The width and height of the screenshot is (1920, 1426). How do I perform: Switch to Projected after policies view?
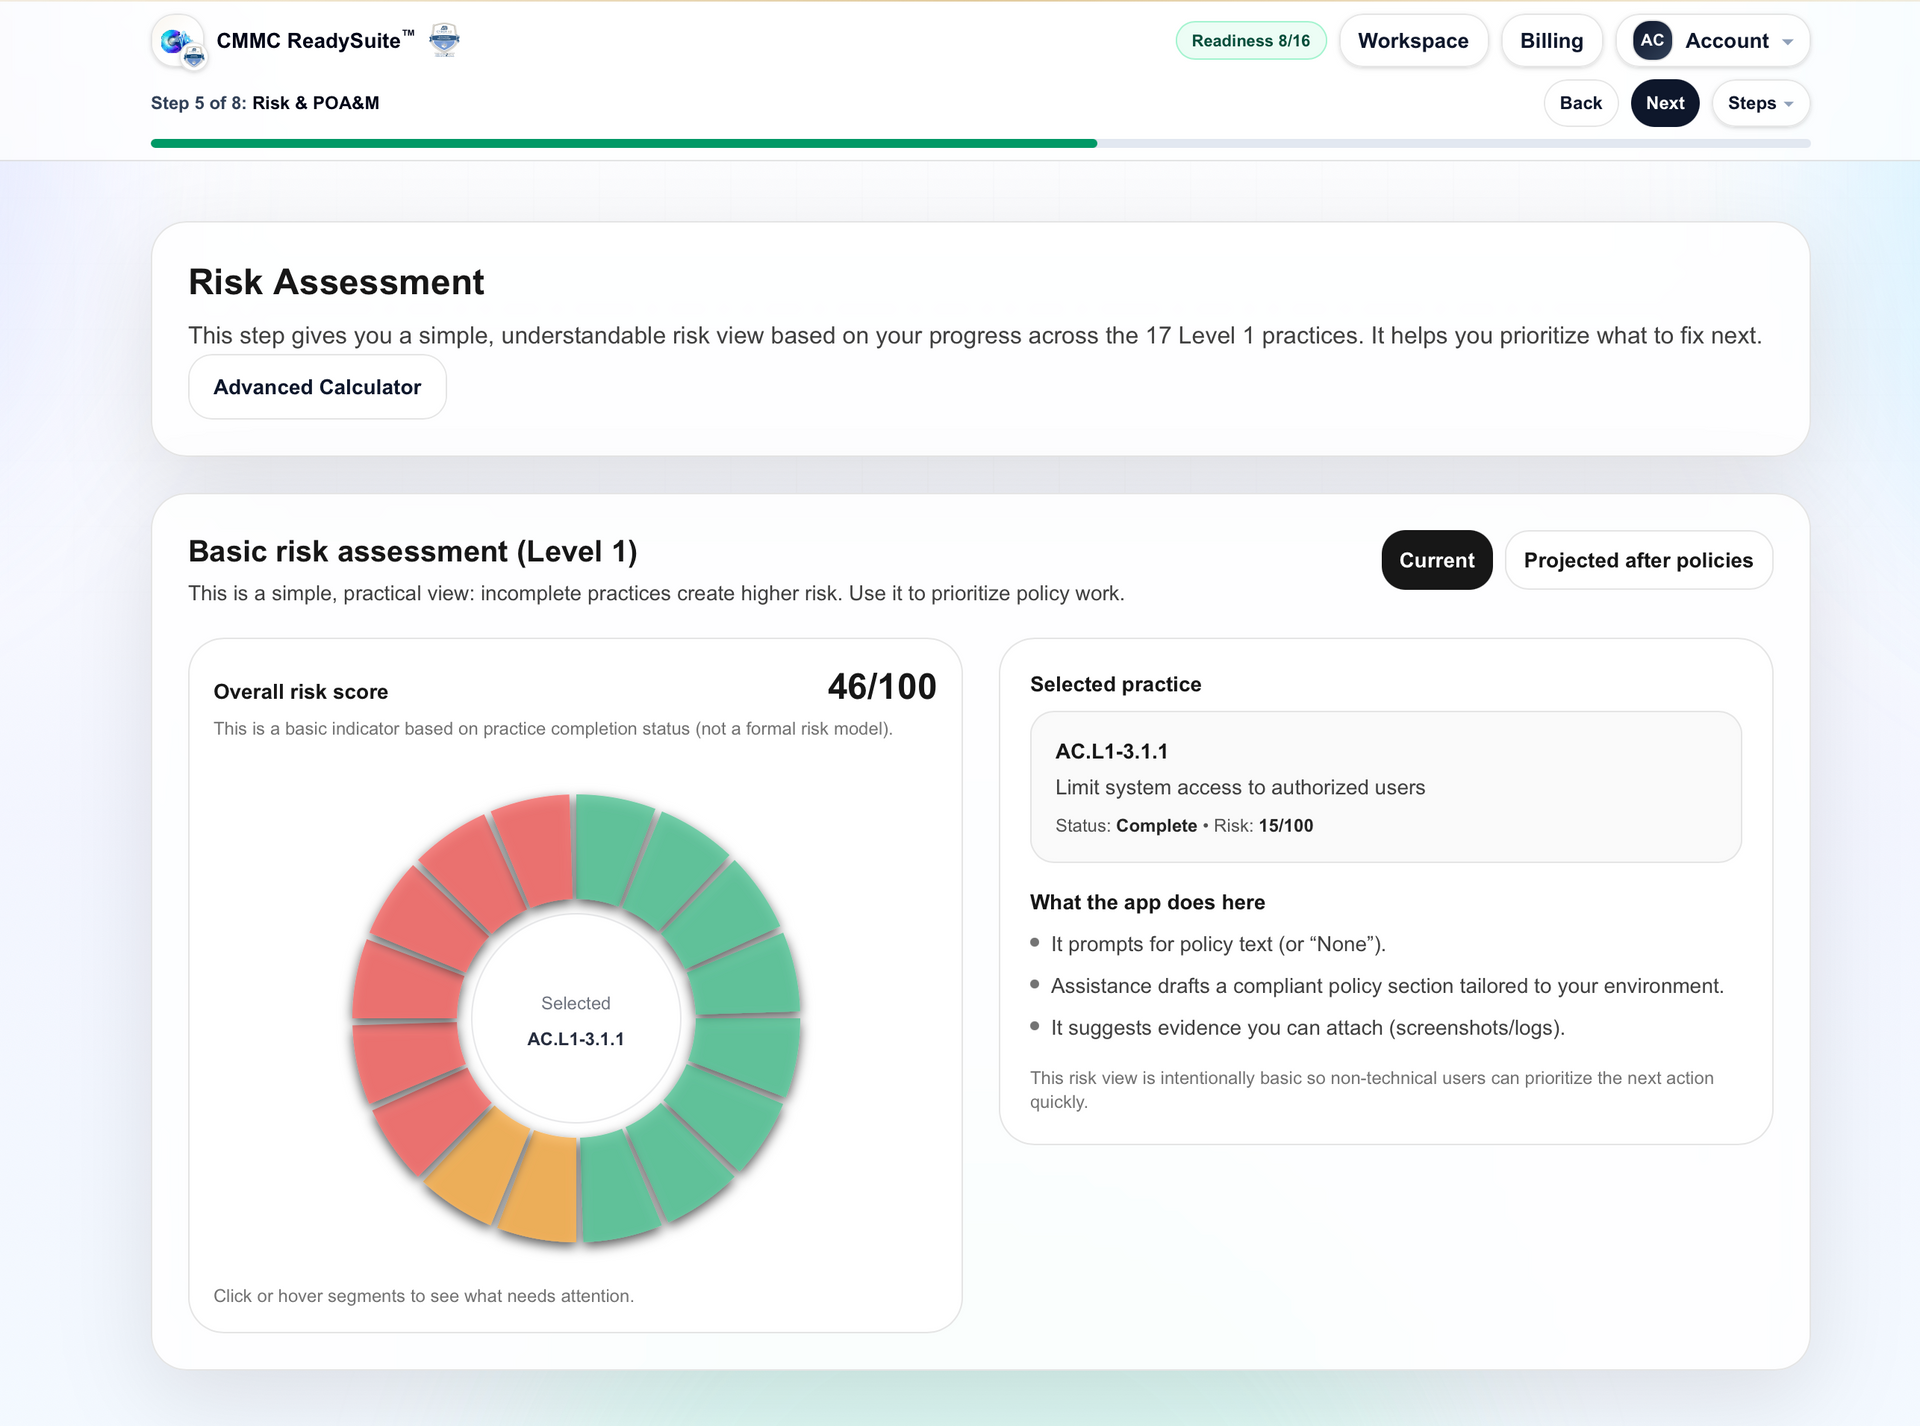(1638, 560)
